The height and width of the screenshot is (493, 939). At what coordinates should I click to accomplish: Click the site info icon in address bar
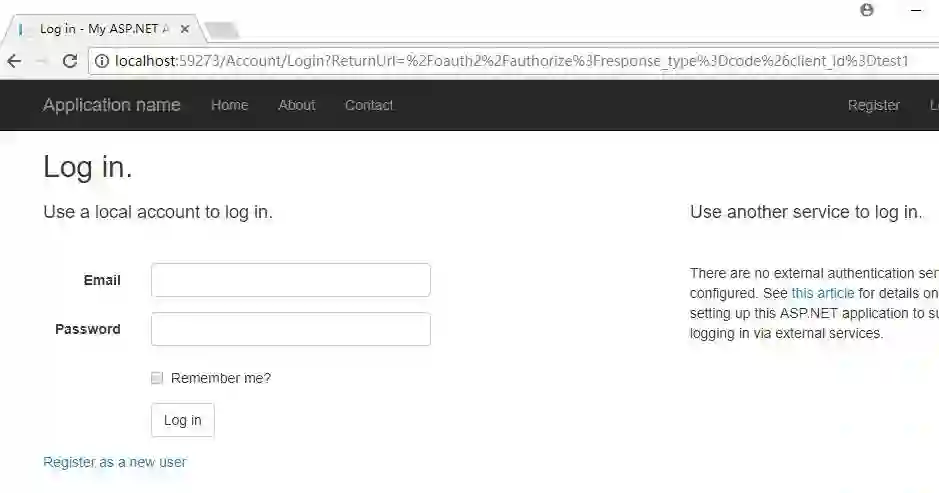click(x=101, y=61)
